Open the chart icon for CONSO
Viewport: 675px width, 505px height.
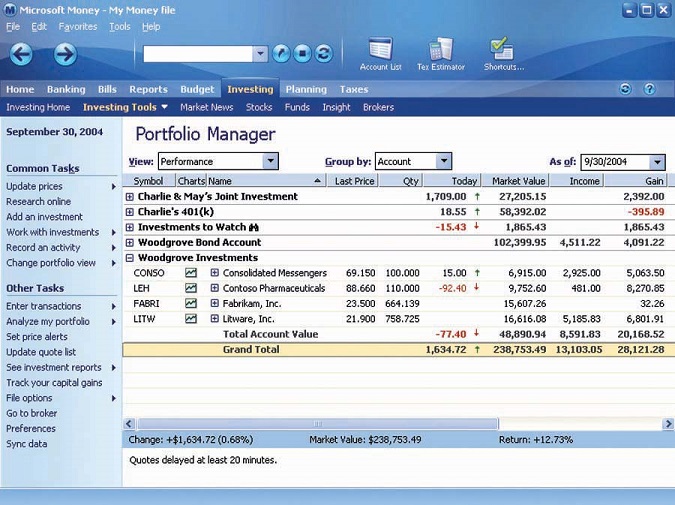click(191, 273)
